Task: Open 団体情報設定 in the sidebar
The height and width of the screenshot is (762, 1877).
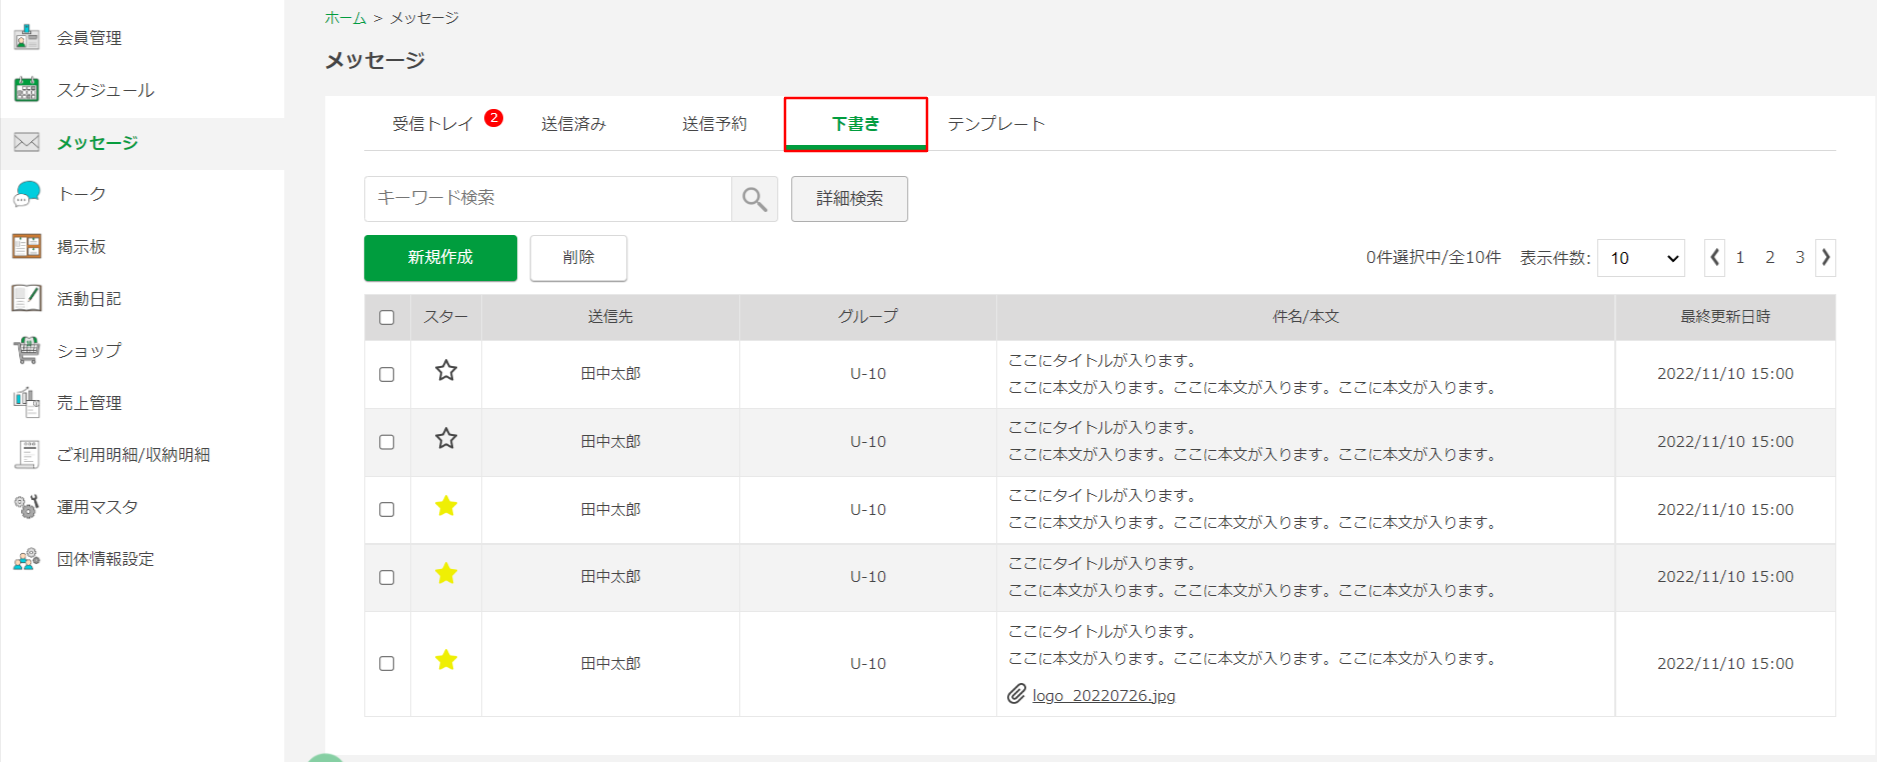Action: tap(105, 558)
